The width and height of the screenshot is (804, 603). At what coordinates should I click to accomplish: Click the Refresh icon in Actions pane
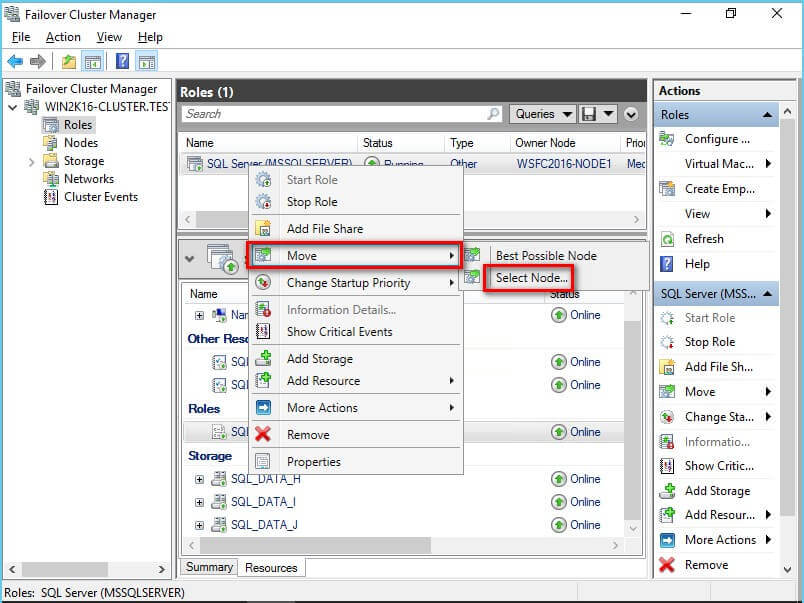click(667, 239)
